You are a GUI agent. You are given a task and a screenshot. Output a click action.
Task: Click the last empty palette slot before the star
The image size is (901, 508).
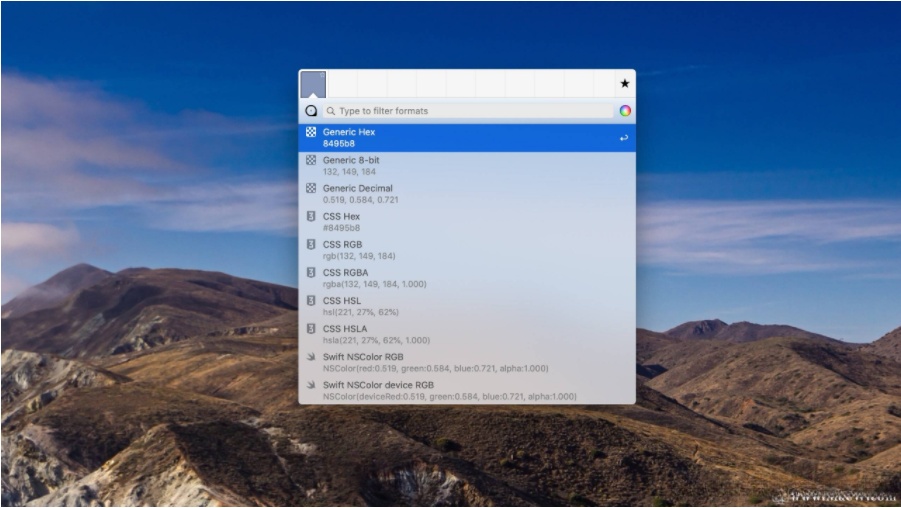pyautogui.click(x=604, y=84)
